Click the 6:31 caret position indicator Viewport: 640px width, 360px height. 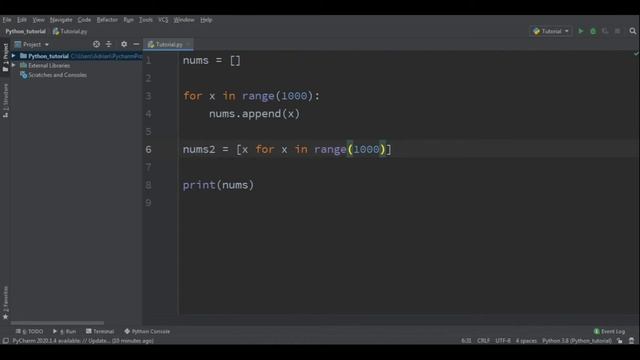coord(466,341)
